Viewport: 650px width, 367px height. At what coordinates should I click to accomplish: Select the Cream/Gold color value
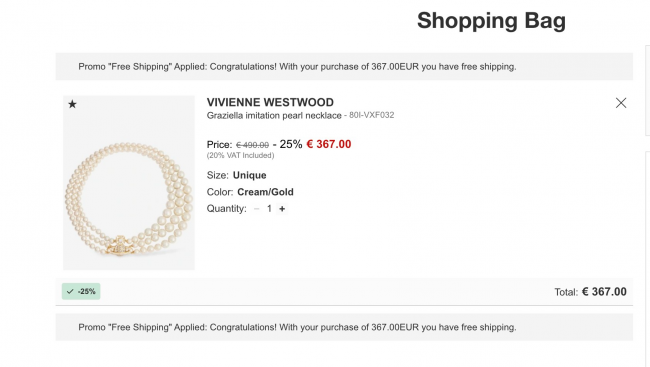pos(265,192)
